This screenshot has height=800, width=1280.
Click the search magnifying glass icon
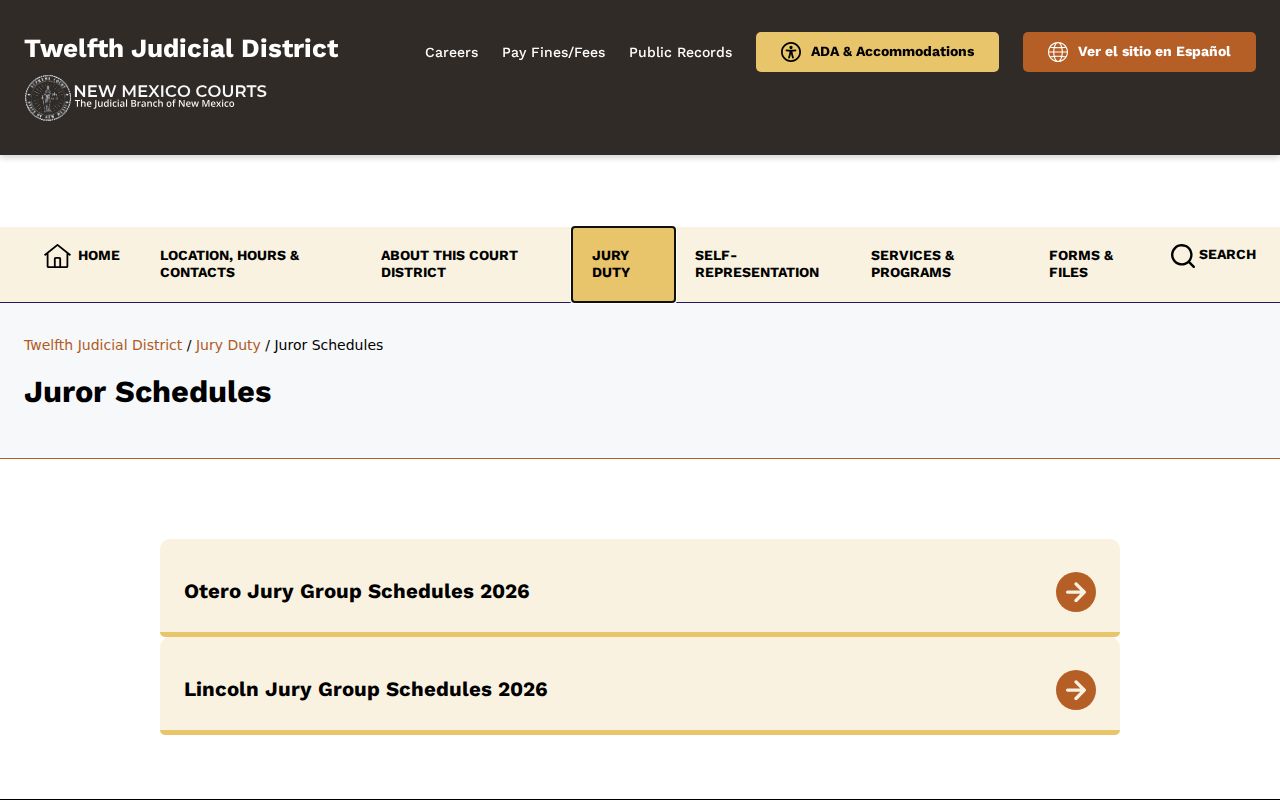(x=1182, y=256)
